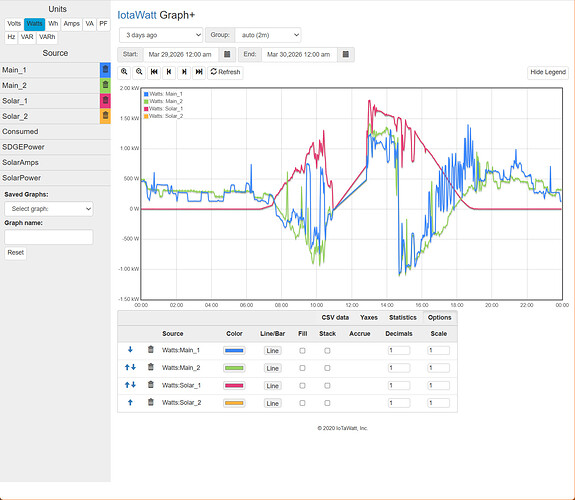
Task: Click the Refresh button
Action: pos(225,72)
